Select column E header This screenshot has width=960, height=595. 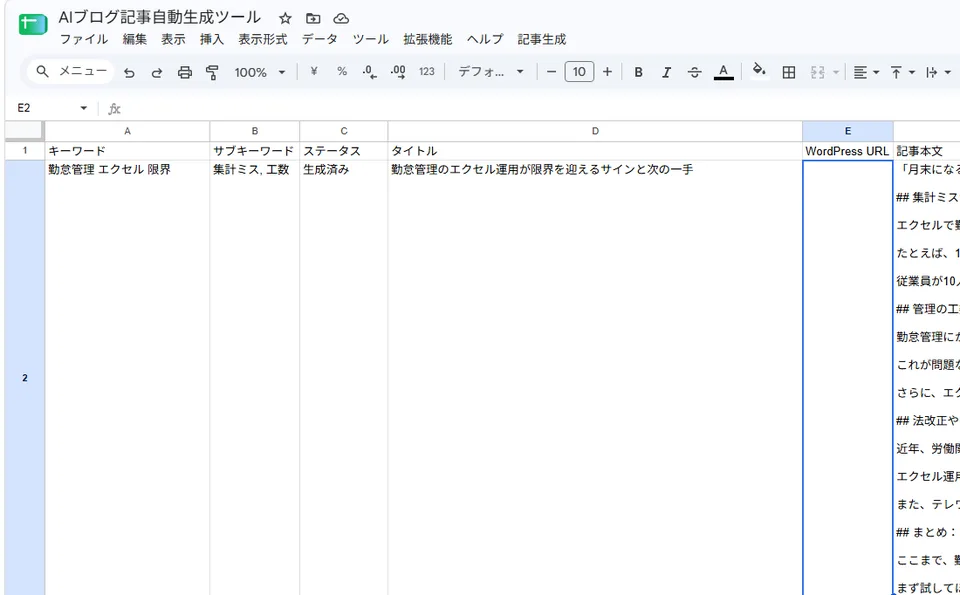click(x=848, y=131)
